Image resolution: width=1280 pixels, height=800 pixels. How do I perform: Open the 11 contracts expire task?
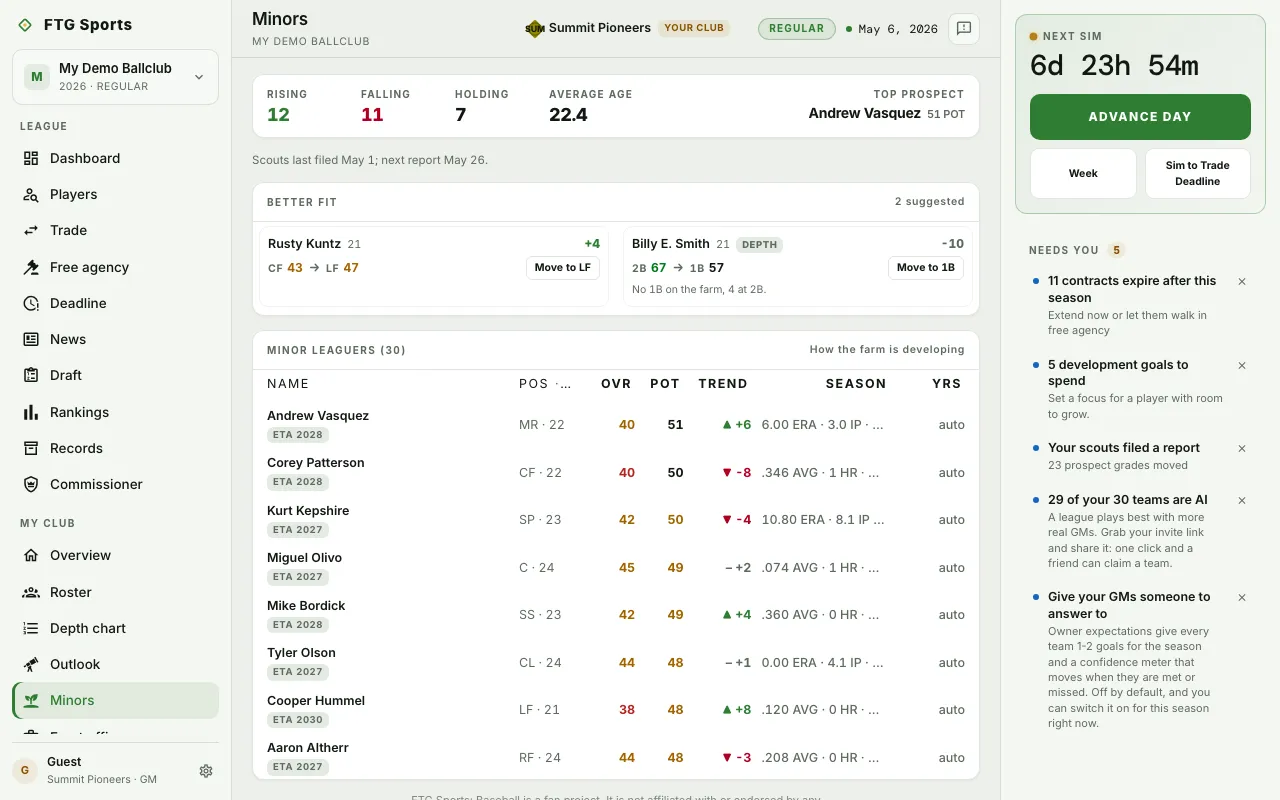pyautogui.click(x=1132, y=289)
